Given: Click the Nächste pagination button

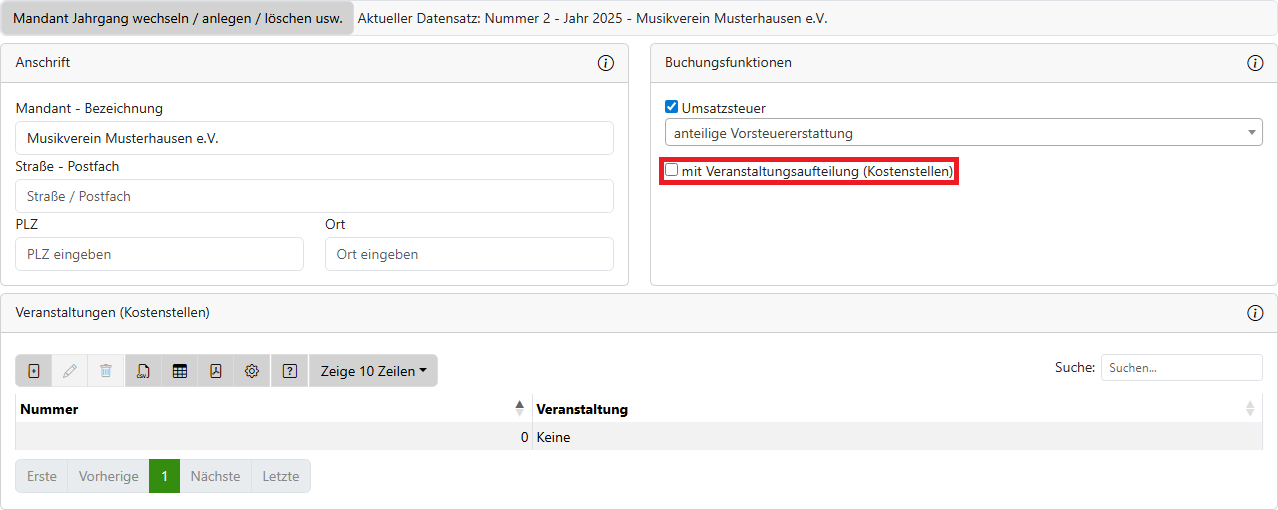Looking at the screenshot, I should pyautogui.click(x=215, y=476).
